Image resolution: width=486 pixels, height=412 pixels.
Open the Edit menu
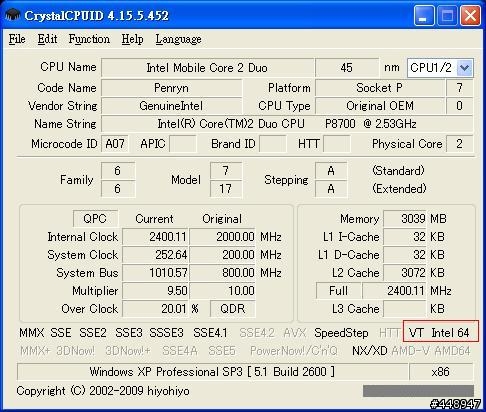tap(47, 39)
